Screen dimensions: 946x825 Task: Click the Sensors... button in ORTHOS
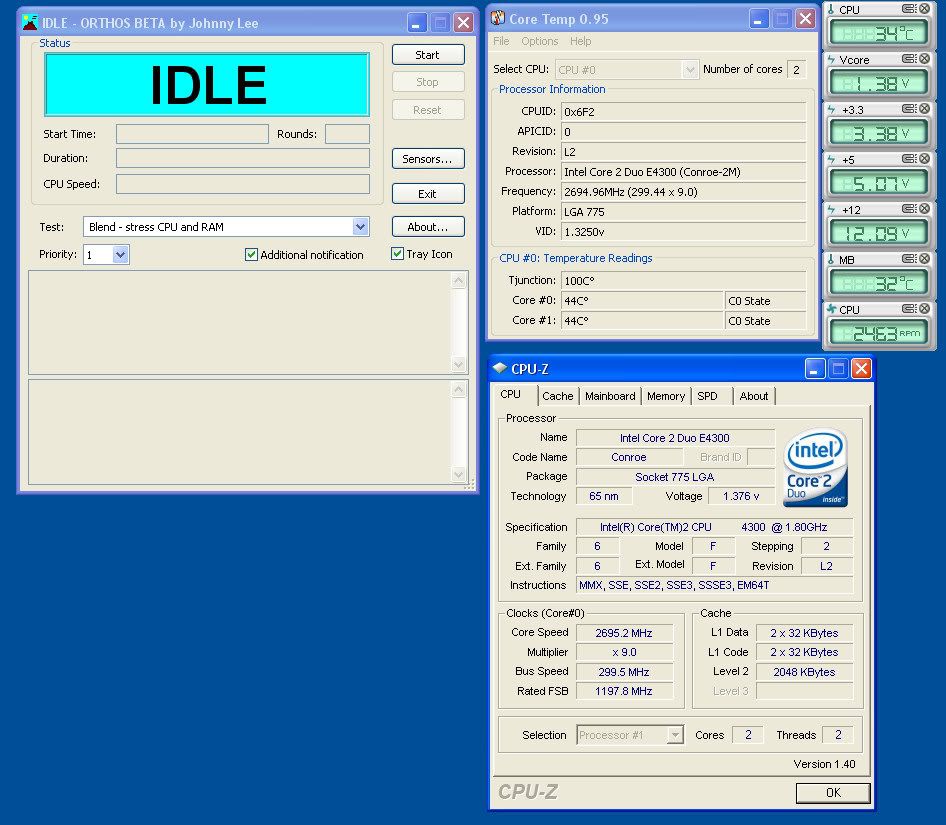[x=428, y=159]
